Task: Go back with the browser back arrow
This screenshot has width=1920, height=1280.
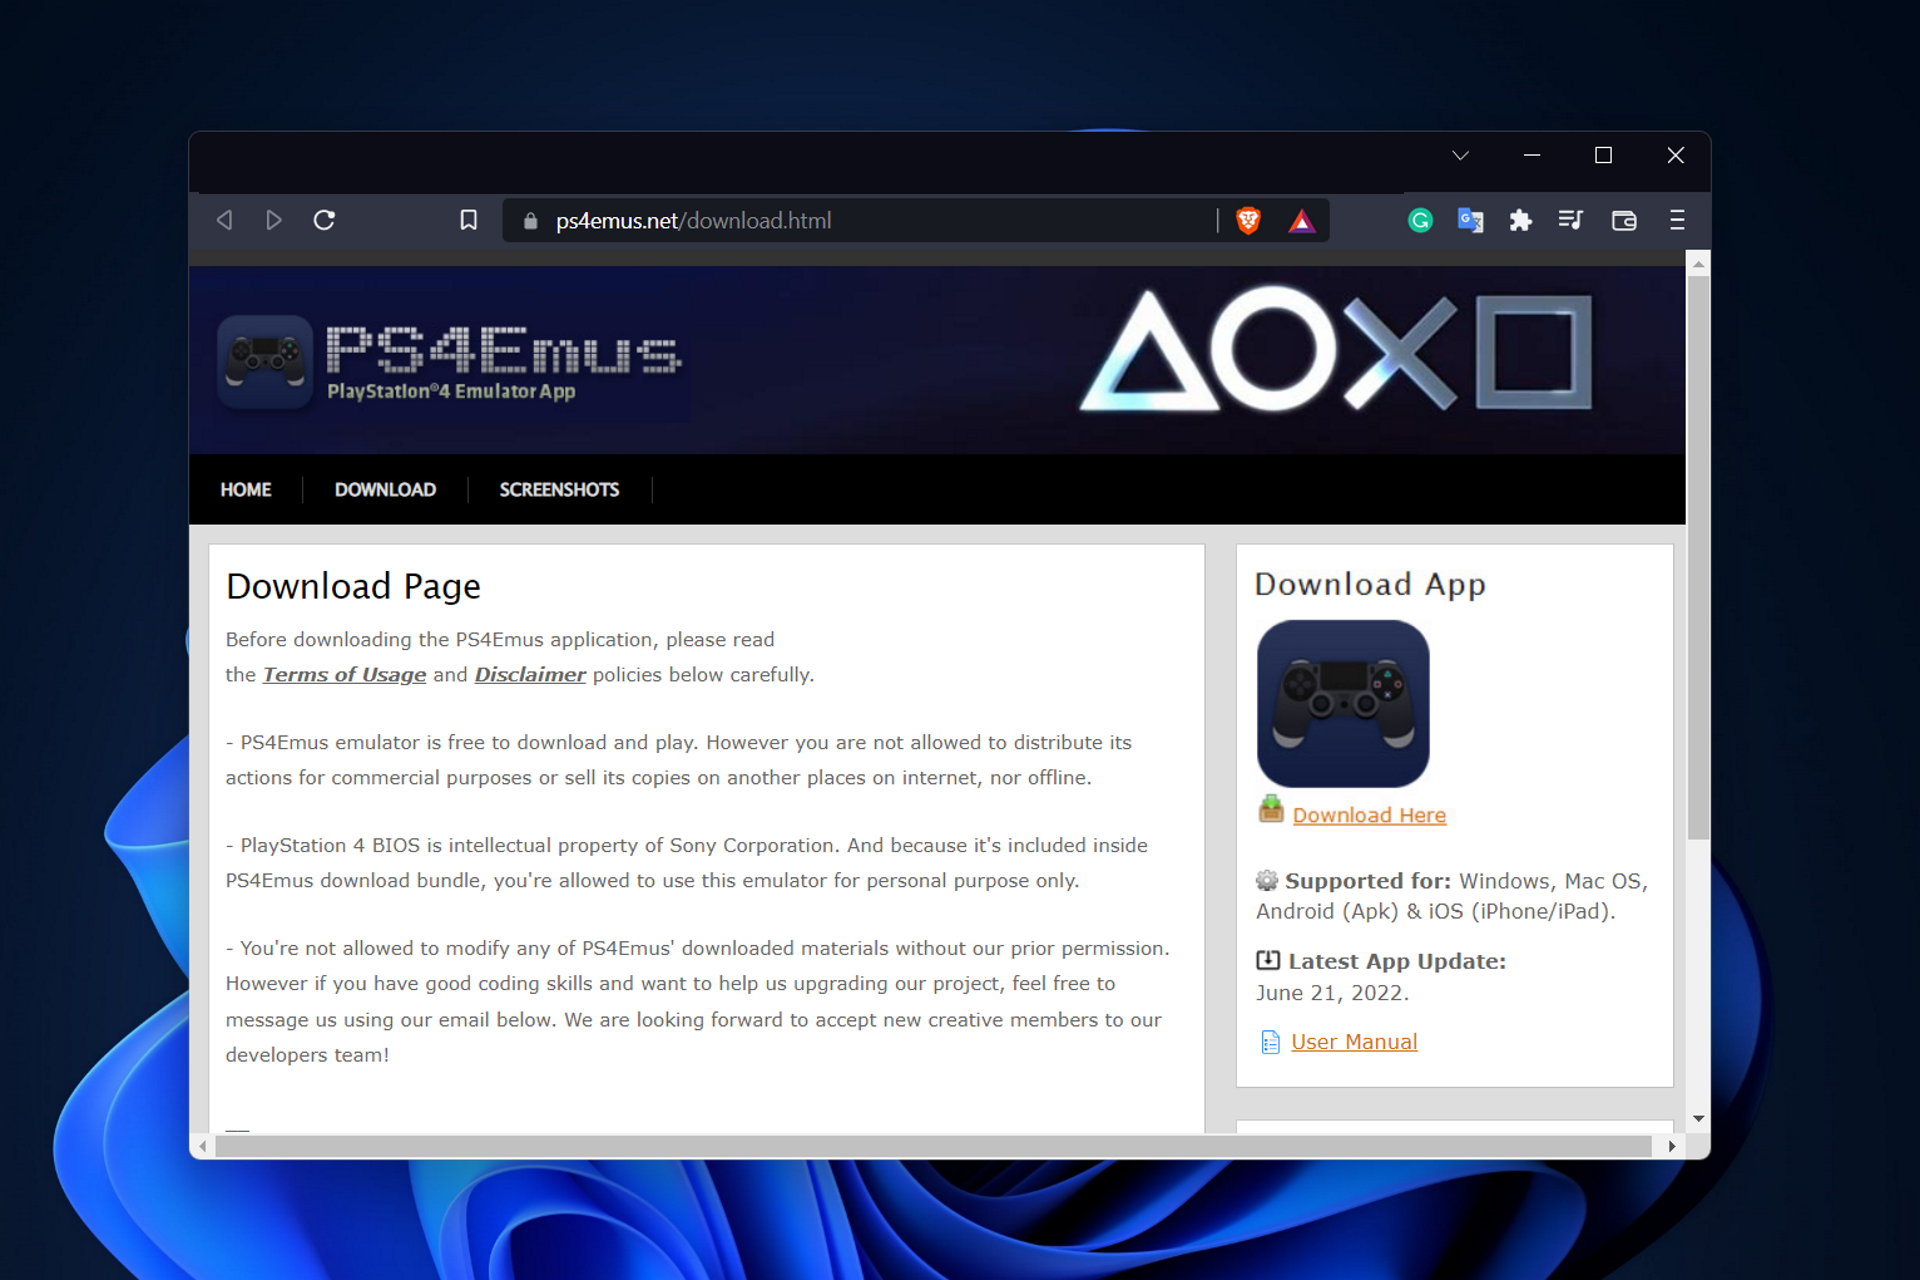Action: 225,220
